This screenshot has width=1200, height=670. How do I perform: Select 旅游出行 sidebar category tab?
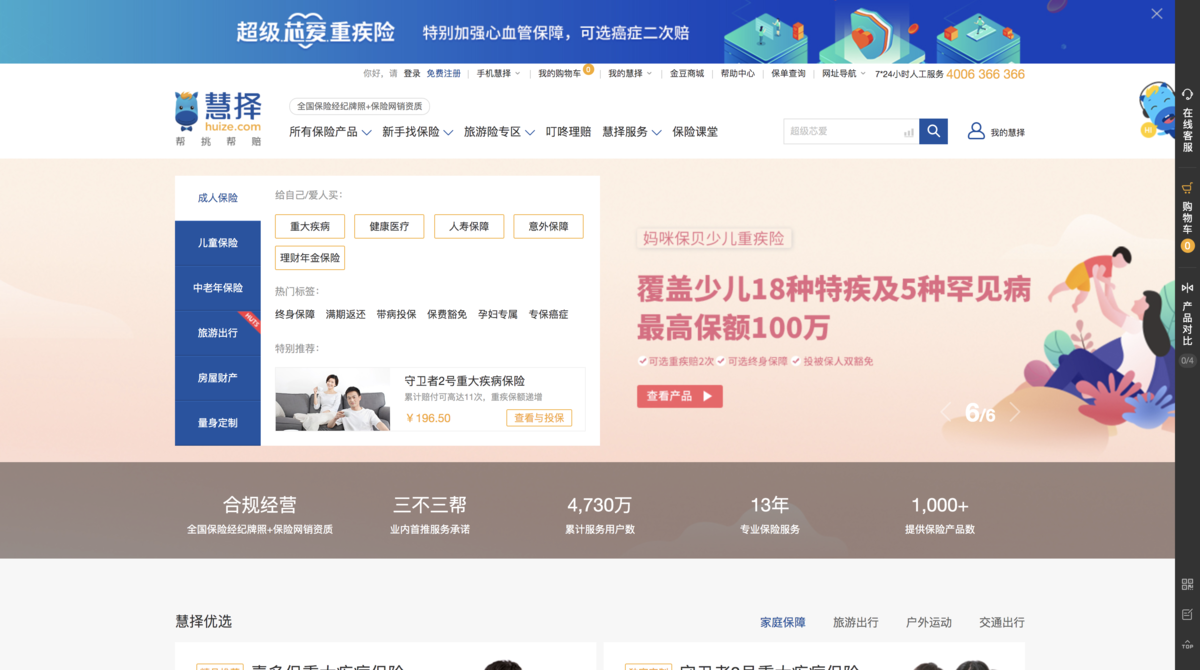tap(218, 333)
